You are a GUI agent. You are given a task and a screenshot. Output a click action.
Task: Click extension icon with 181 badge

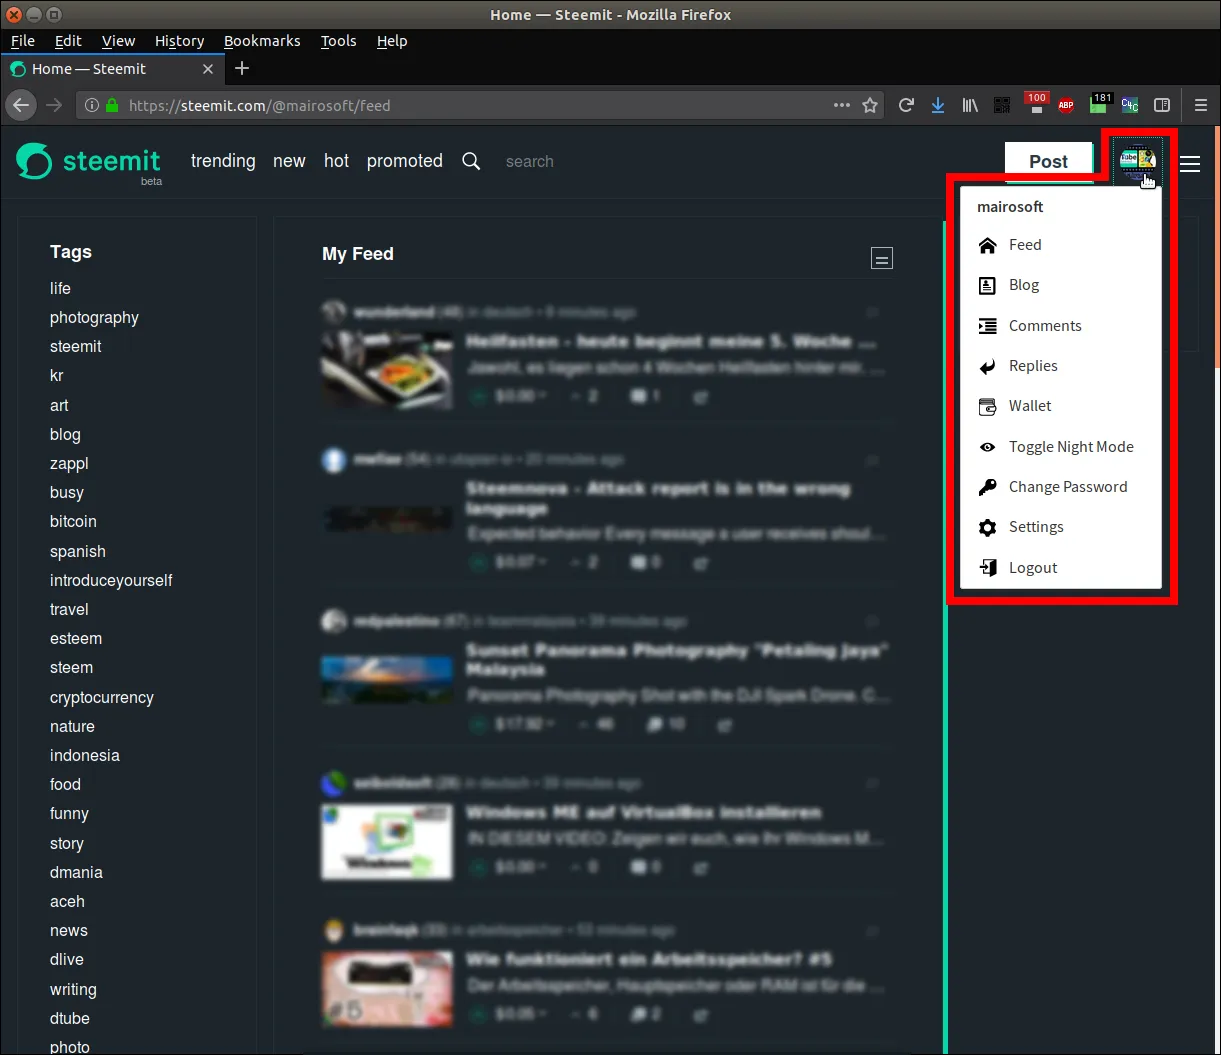[1099, 103]
